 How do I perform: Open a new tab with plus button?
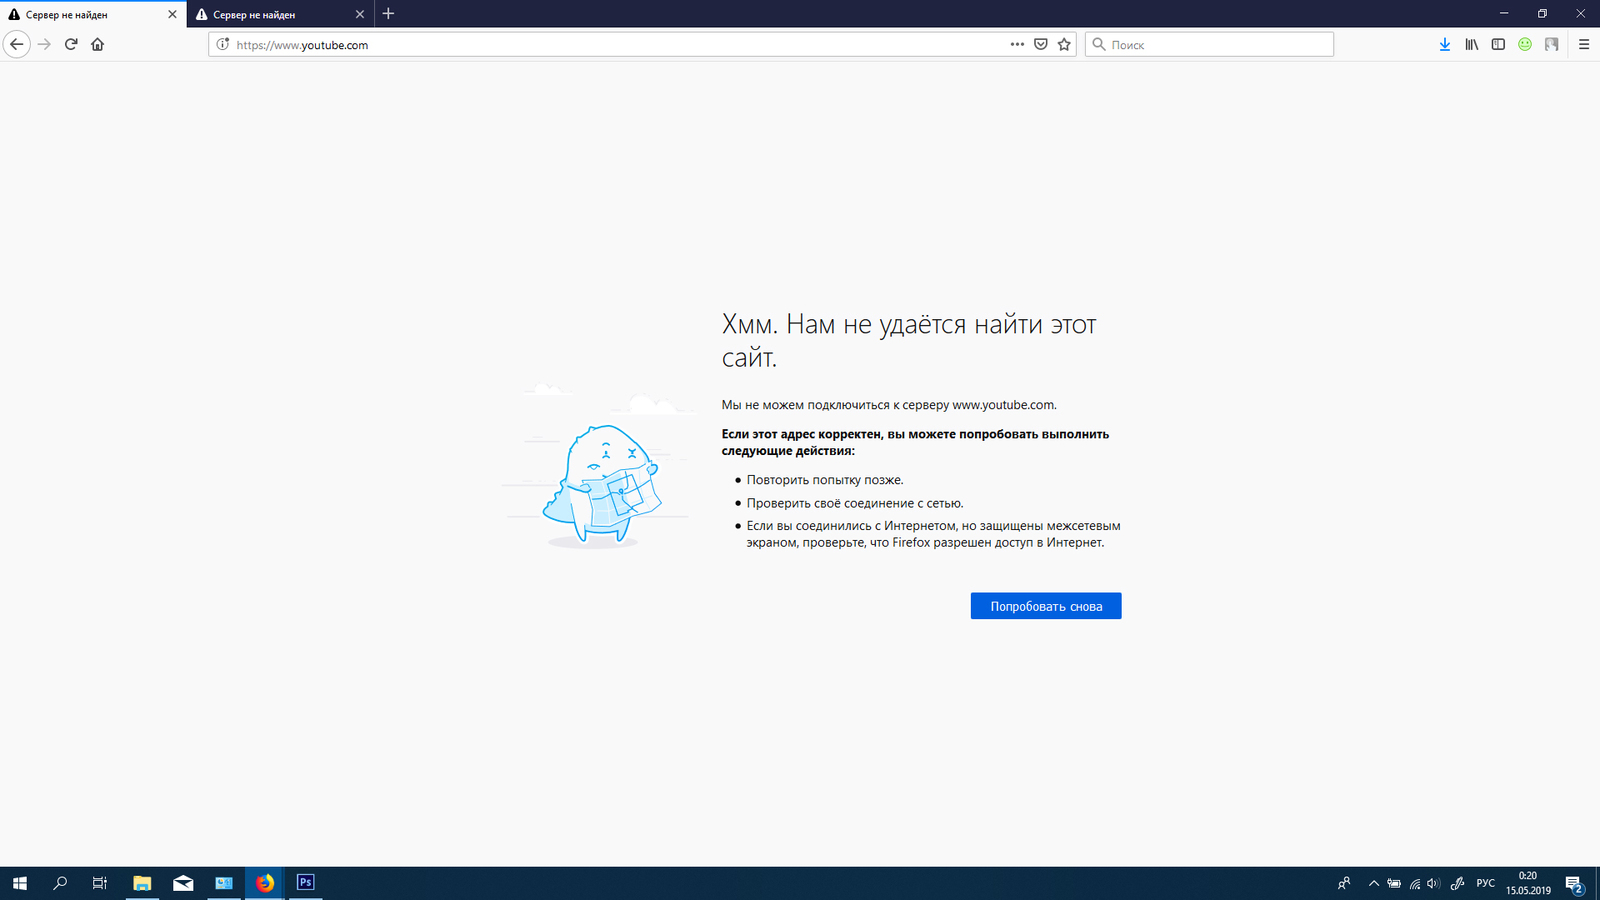tap(389, 14)
